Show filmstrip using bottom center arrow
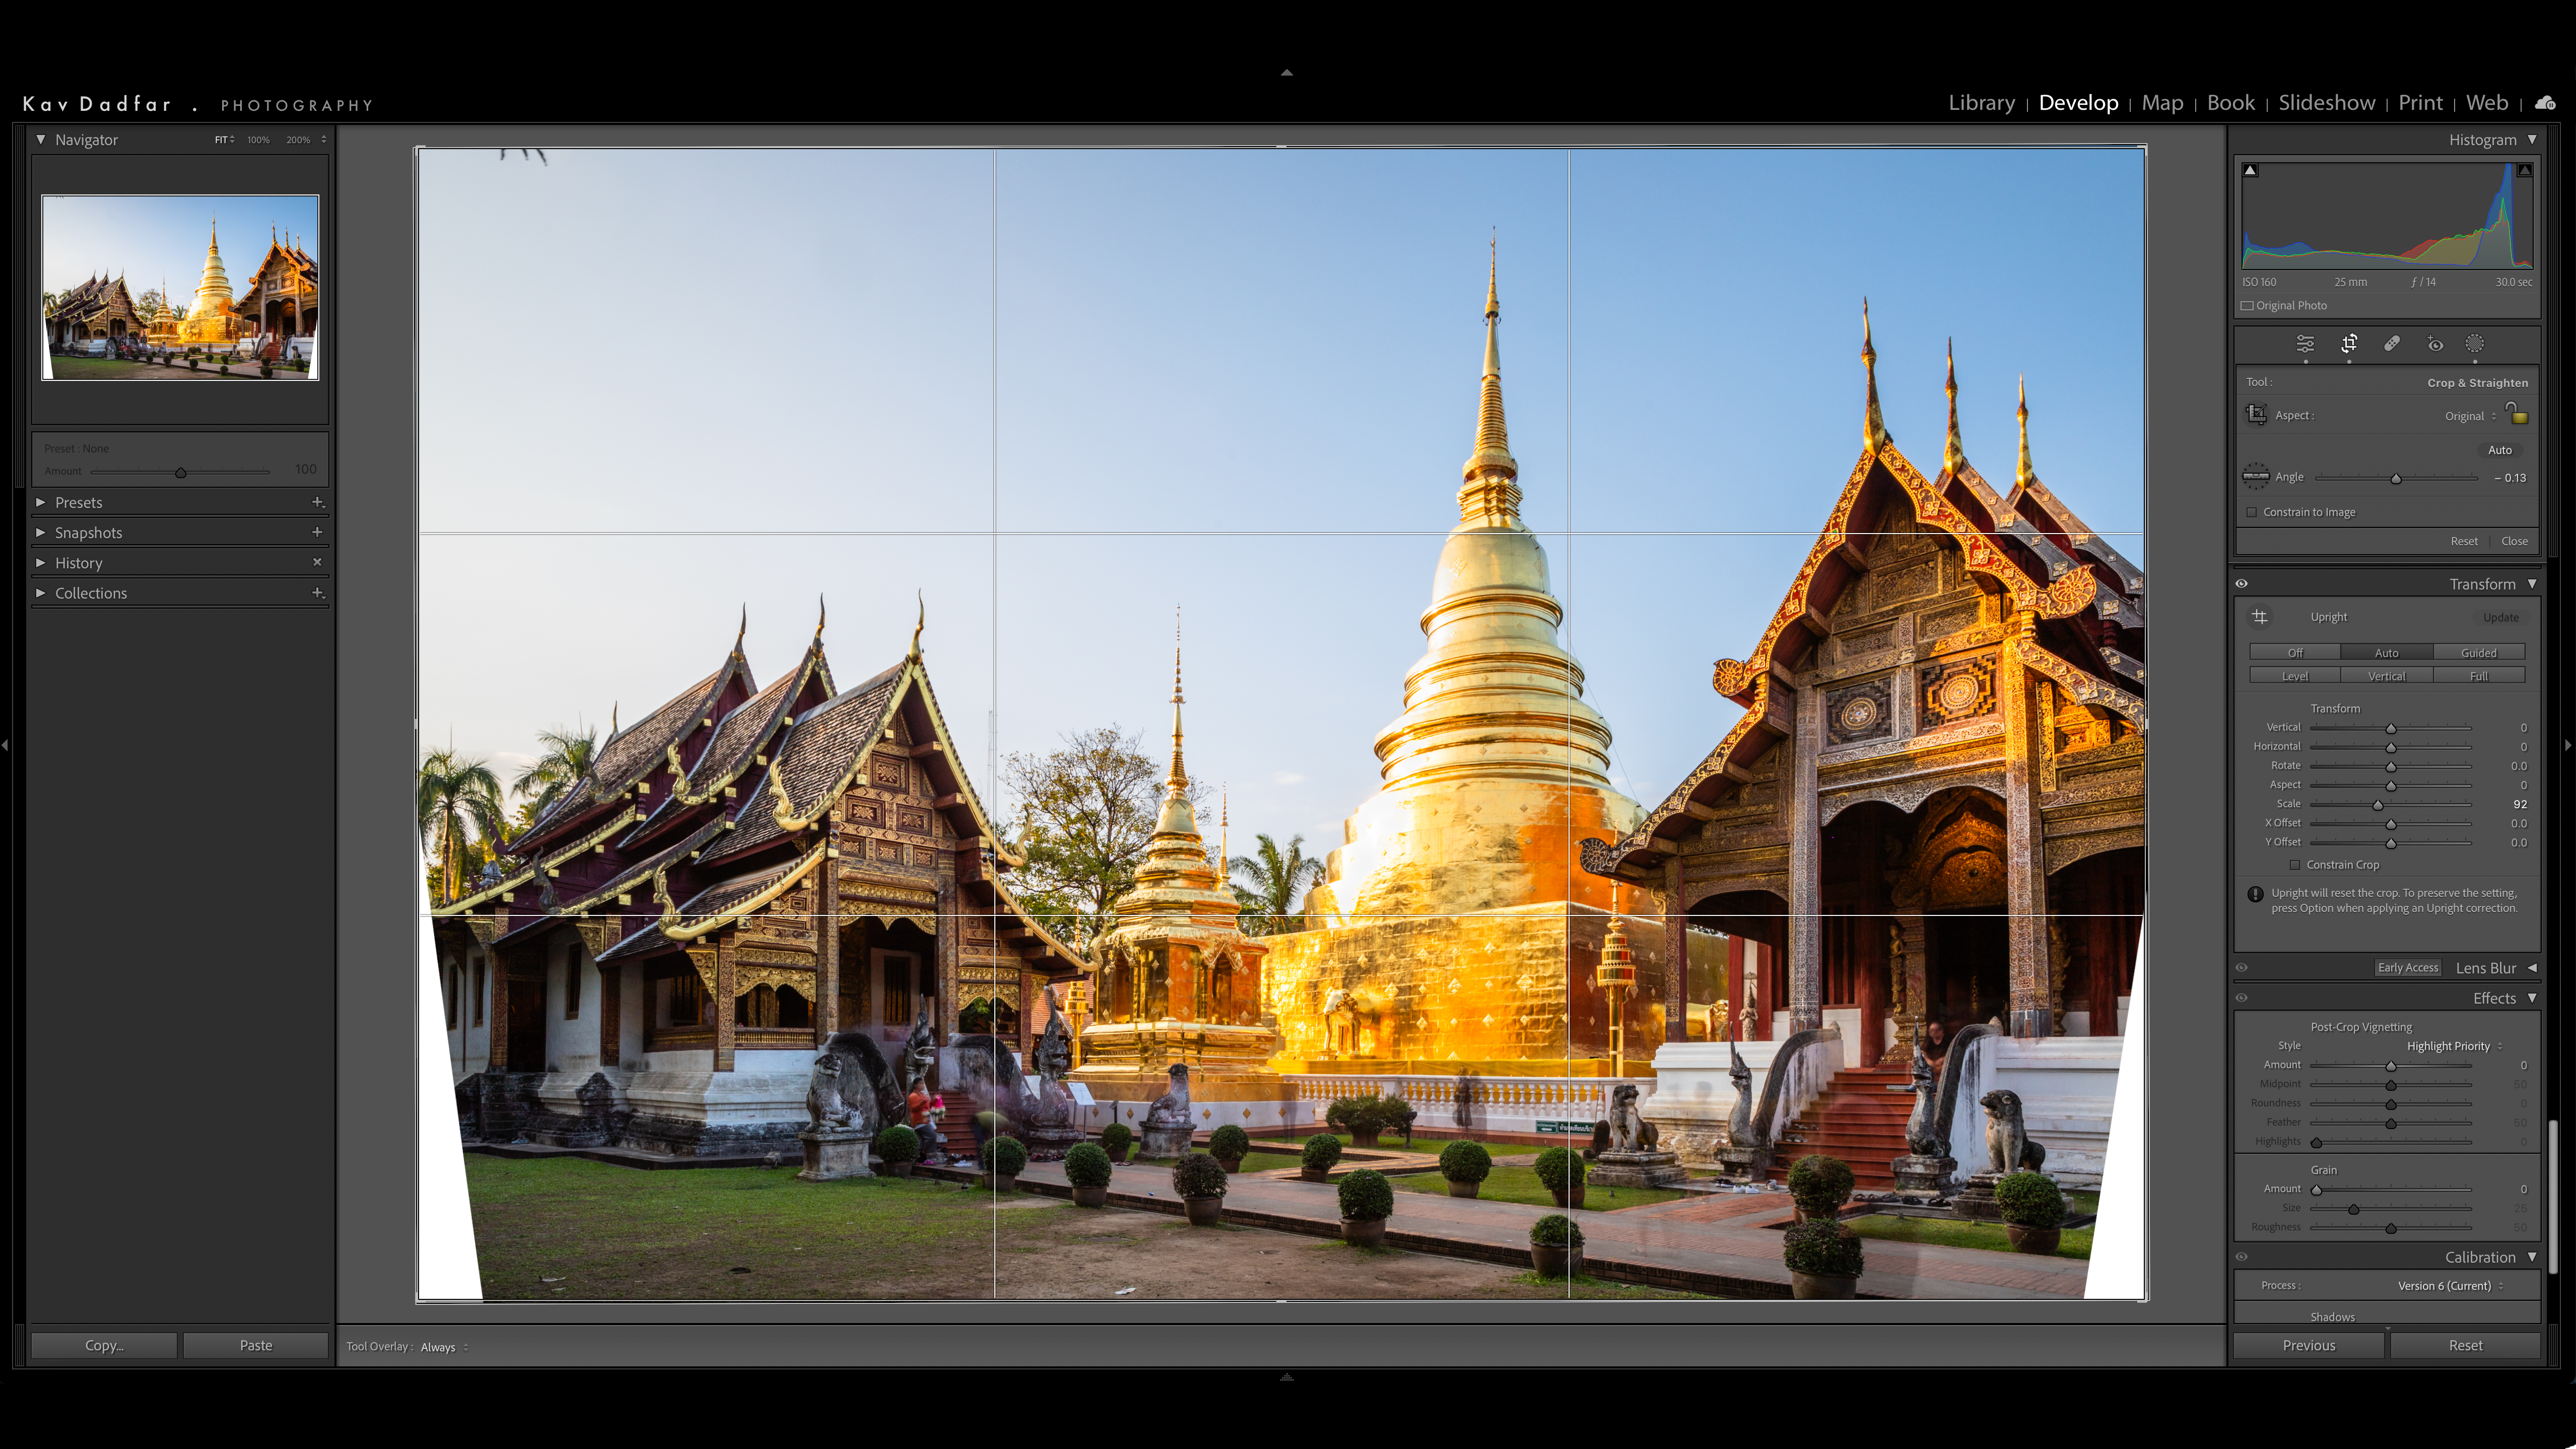Viewport: 2576px width, 1449px height. (1287, 1377)
